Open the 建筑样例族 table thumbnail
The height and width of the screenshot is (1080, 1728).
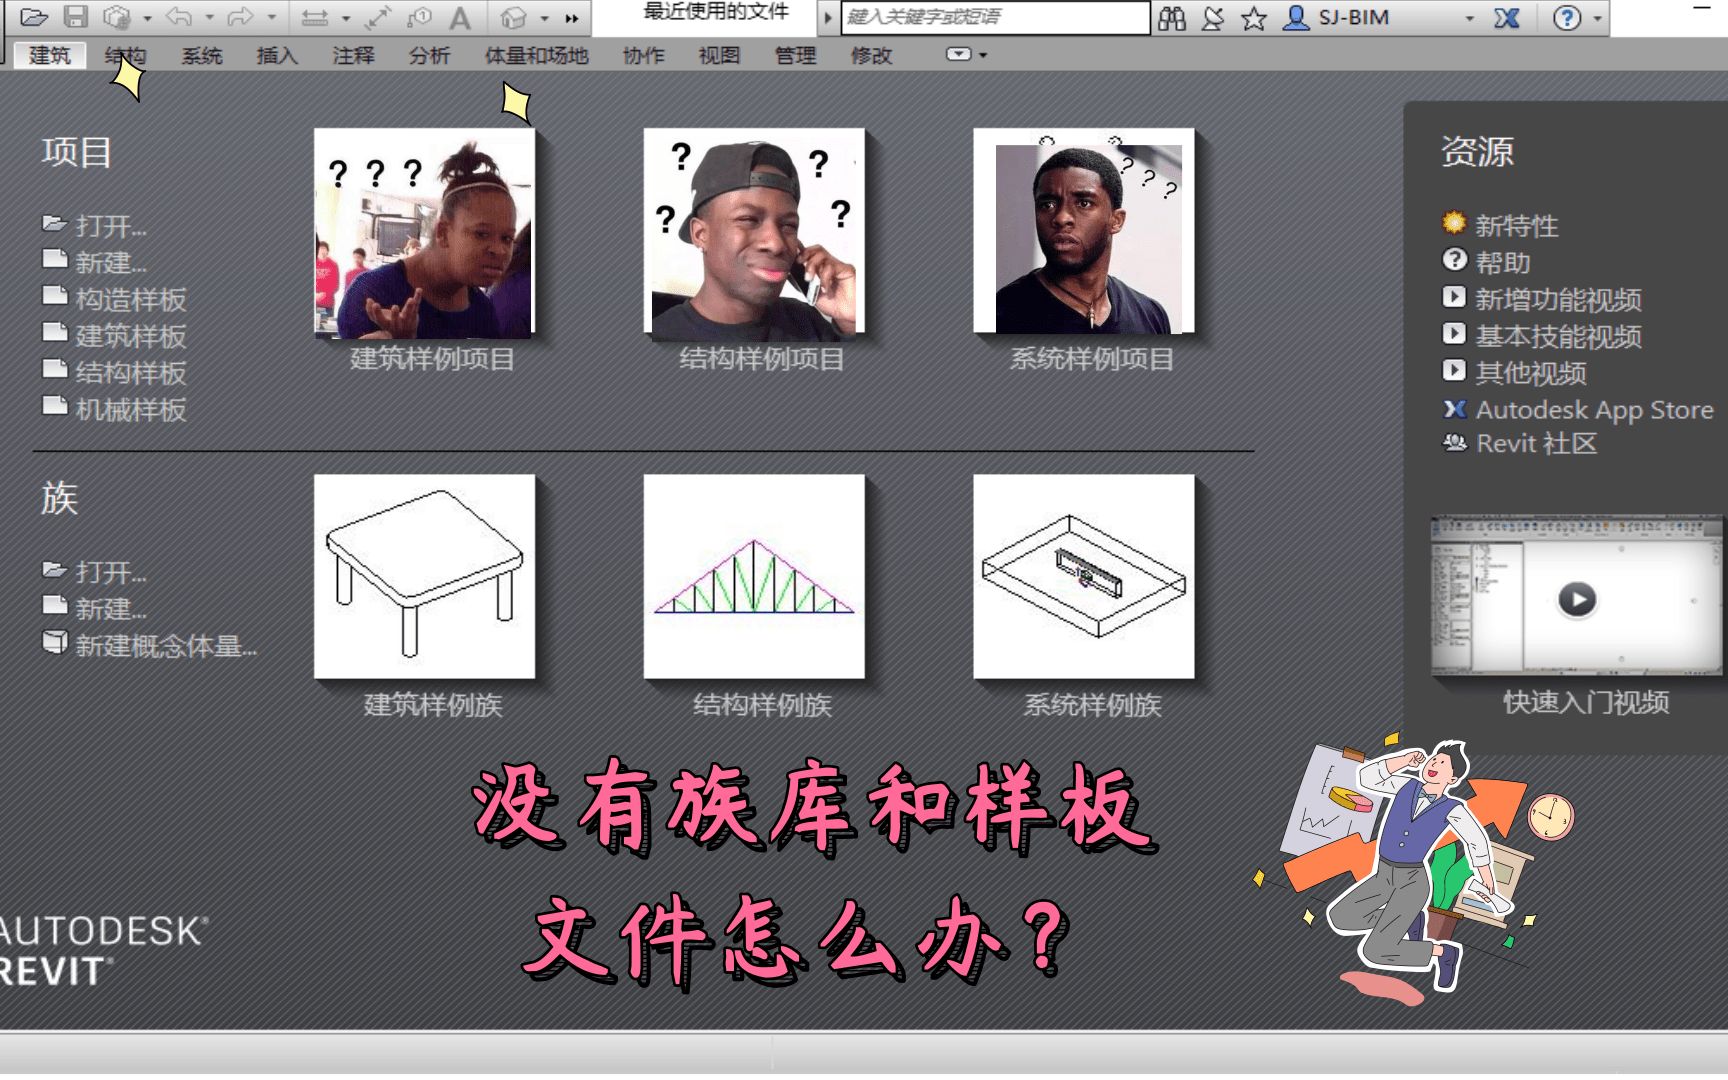click(425, 577)
